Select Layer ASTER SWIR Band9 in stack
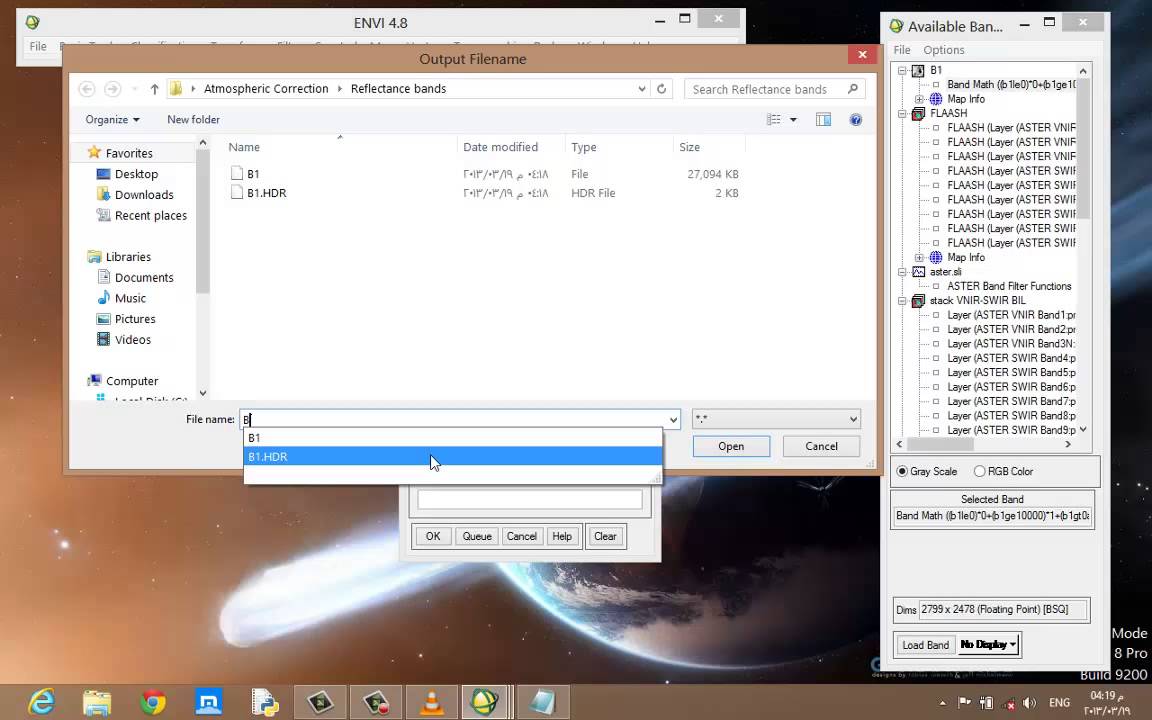 click(x=1011, y=430)
